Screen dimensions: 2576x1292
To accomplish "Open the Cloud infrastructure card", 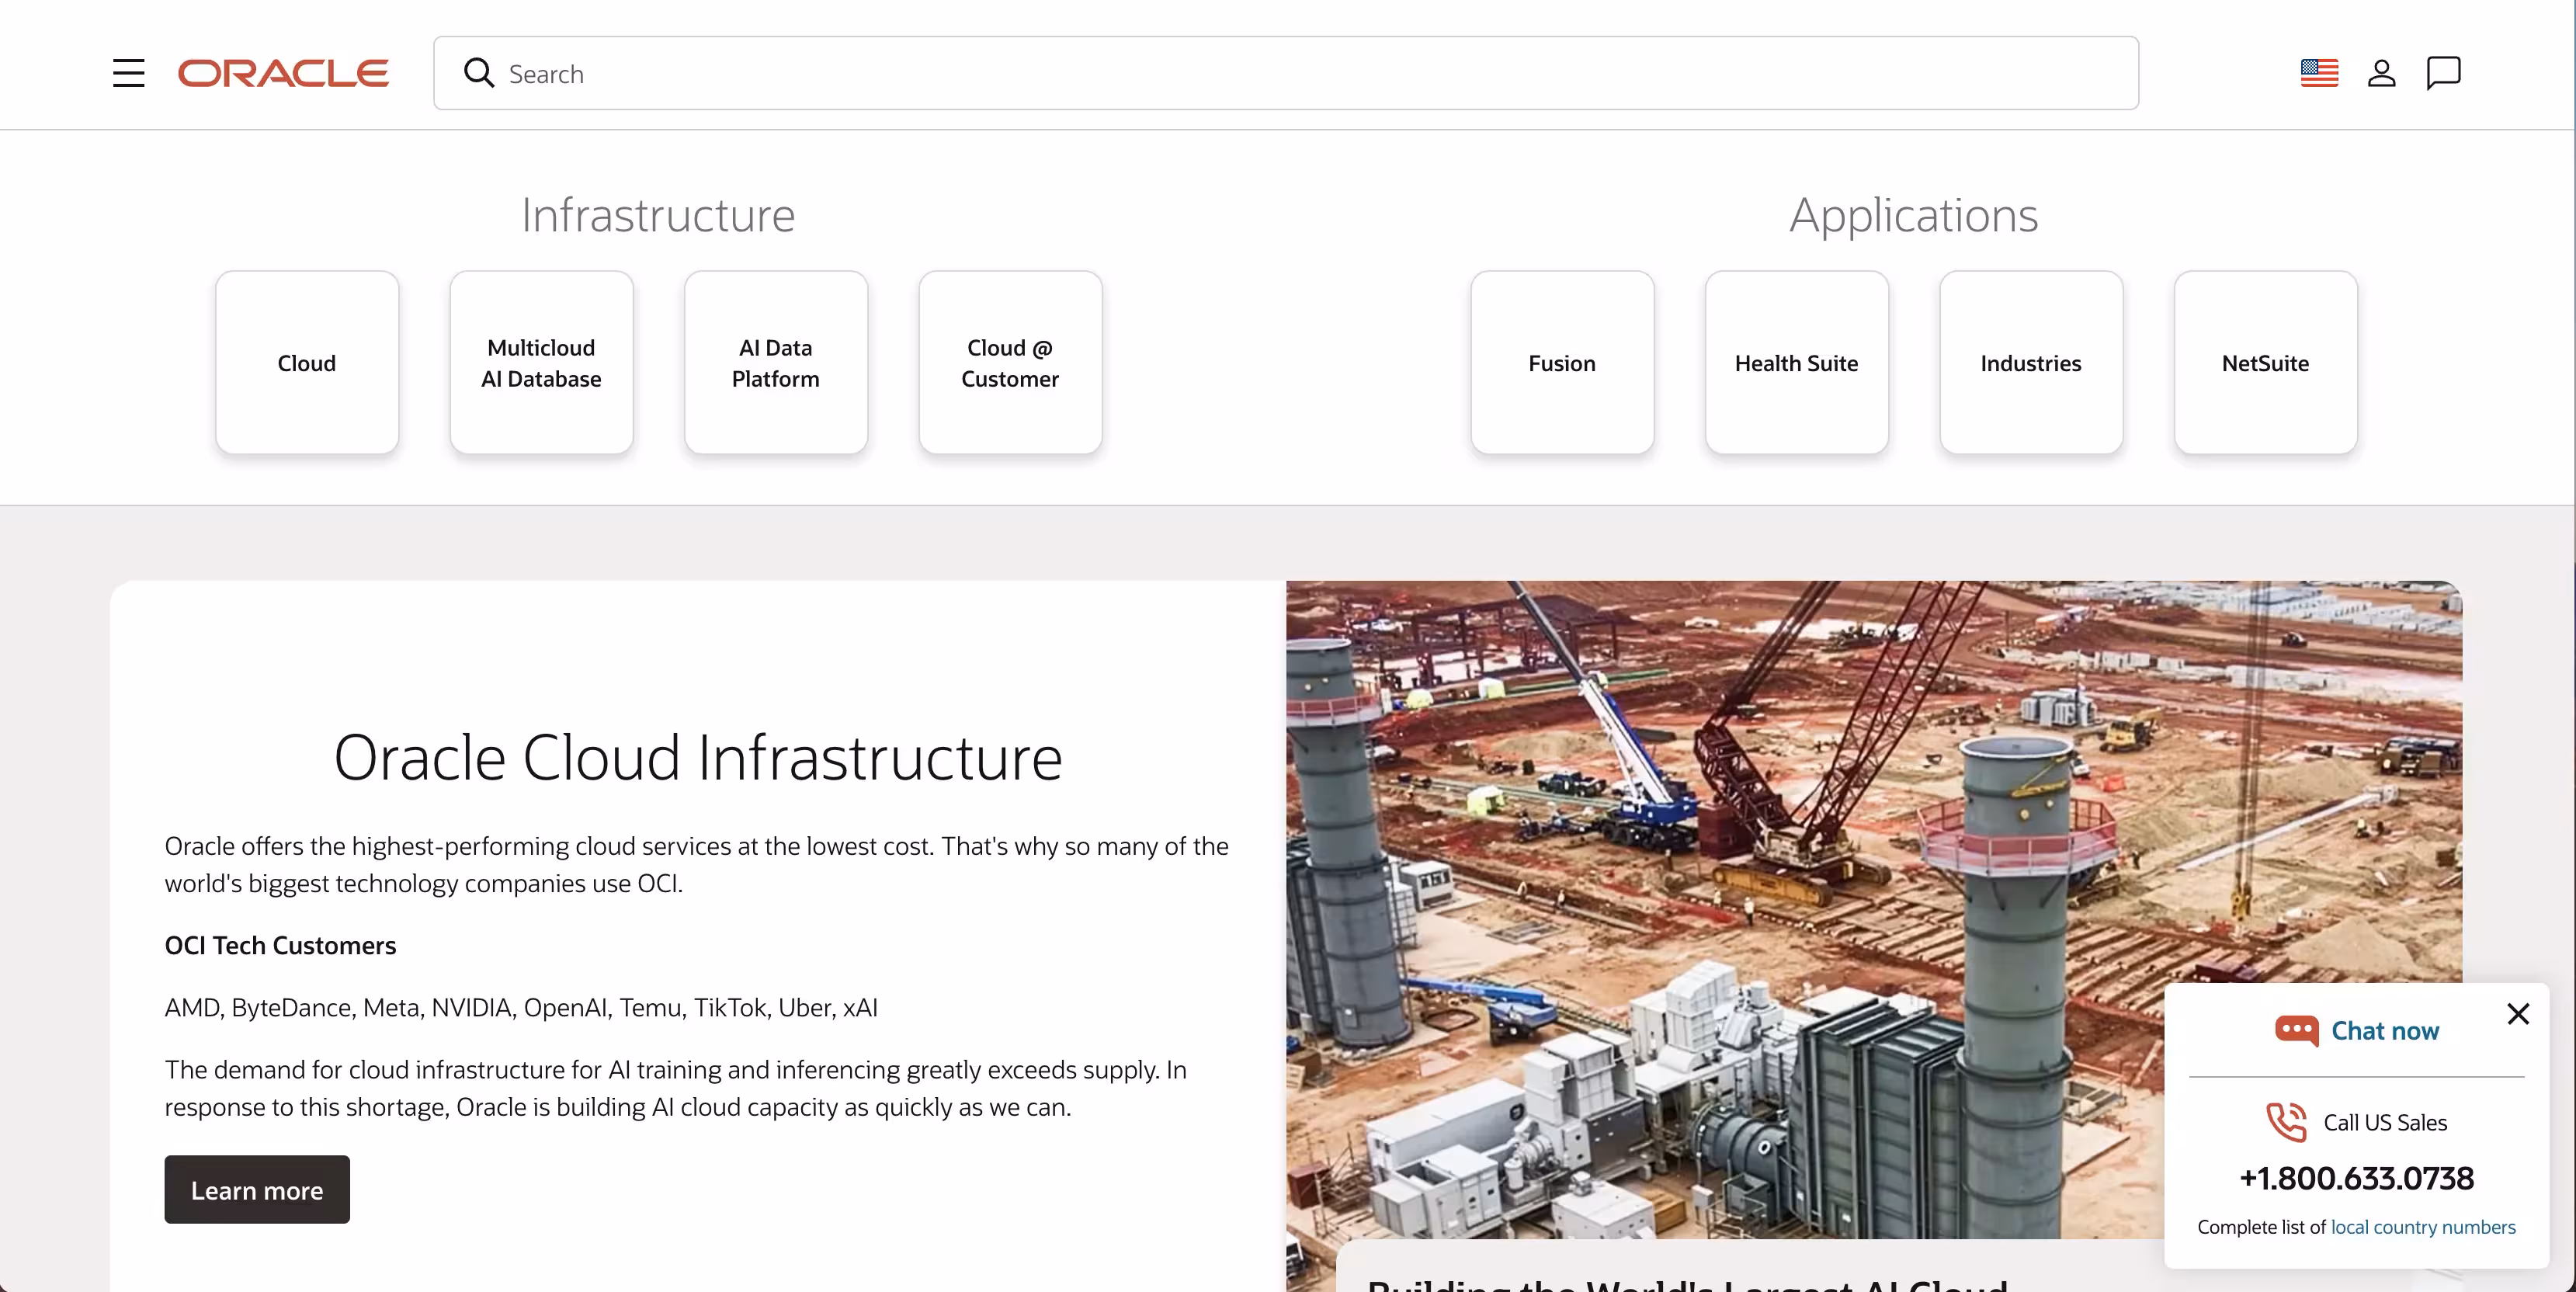I will coord(307,363).
